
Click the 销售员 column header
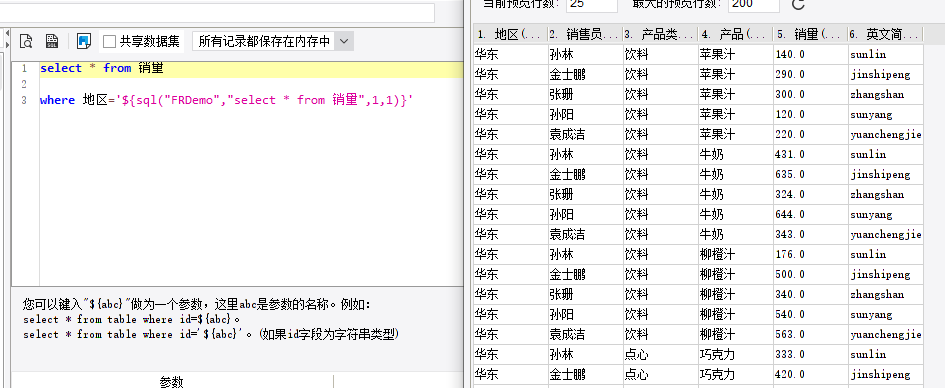[x=585, y=34]
